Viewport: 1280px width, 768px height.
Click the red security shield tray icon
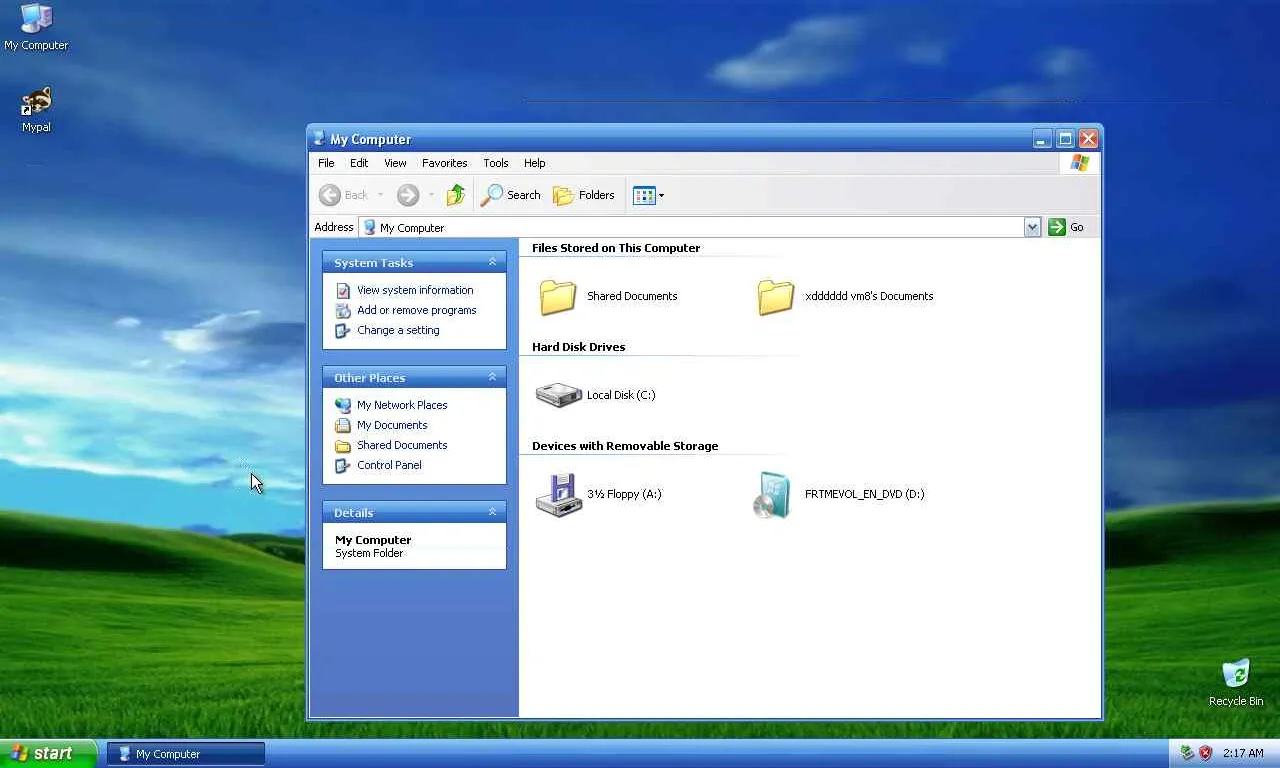click(x=1205, y=753)
